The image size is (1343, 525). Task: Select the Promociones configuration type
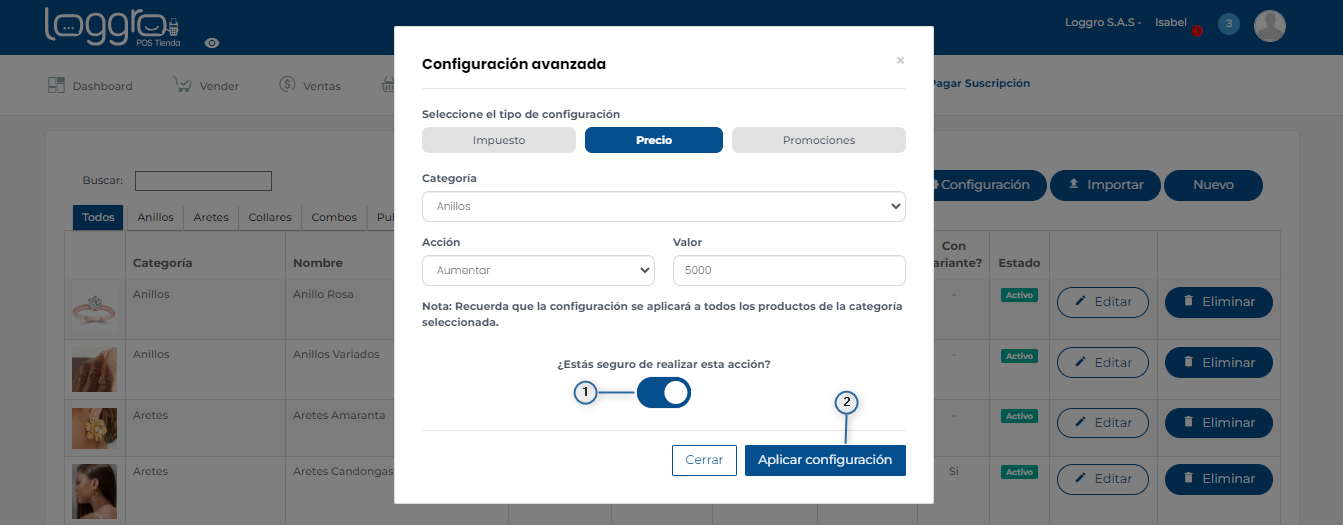[x=818, y=140]
